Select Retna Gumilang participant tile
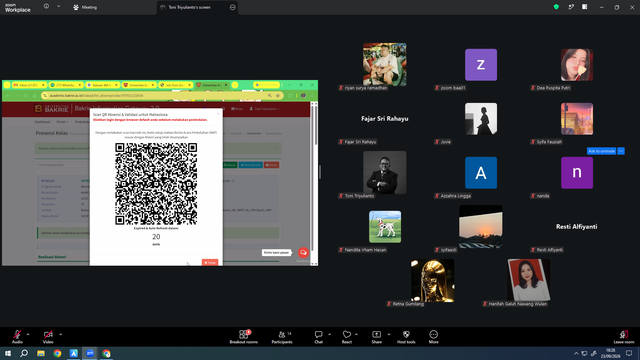 pos(433,281)
